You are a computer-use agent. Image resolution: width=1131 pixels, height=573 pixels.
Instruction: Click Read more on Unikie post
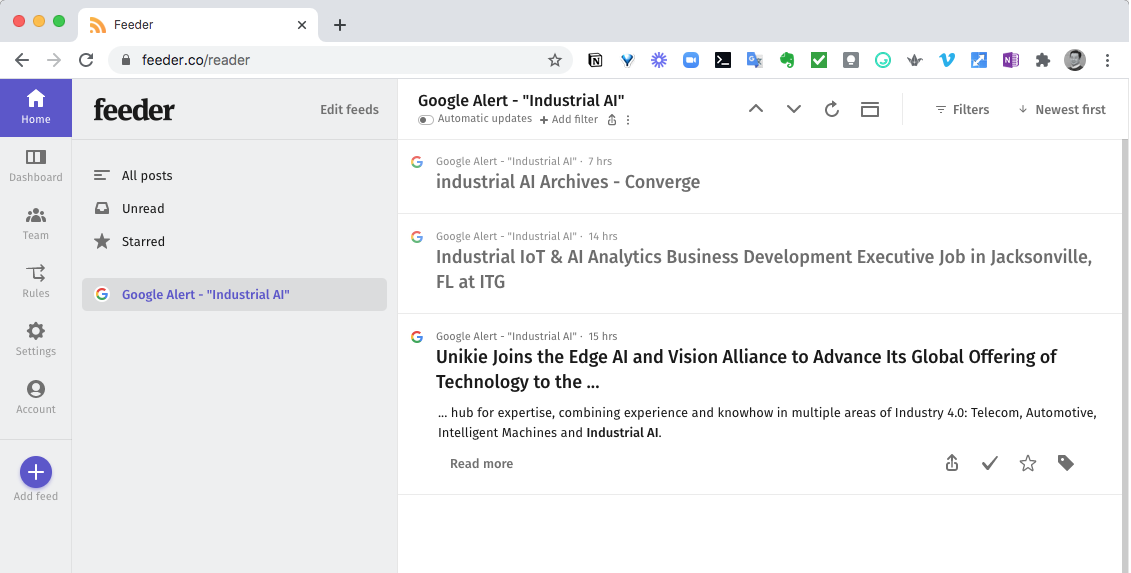point(481,463)
